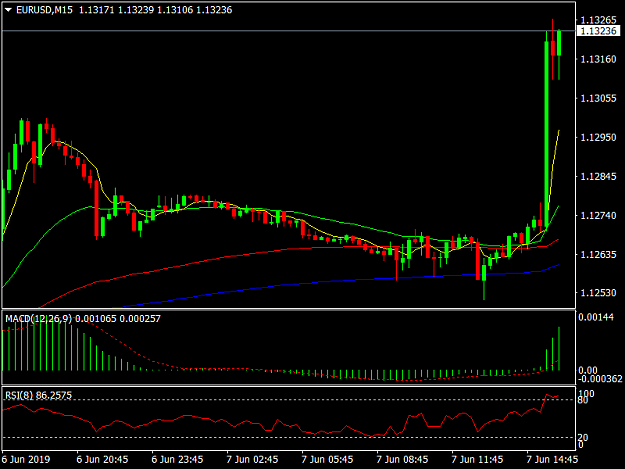The image size is (625, 469).
Task: Click the 1.12530 price axis label
Action: 598,293
